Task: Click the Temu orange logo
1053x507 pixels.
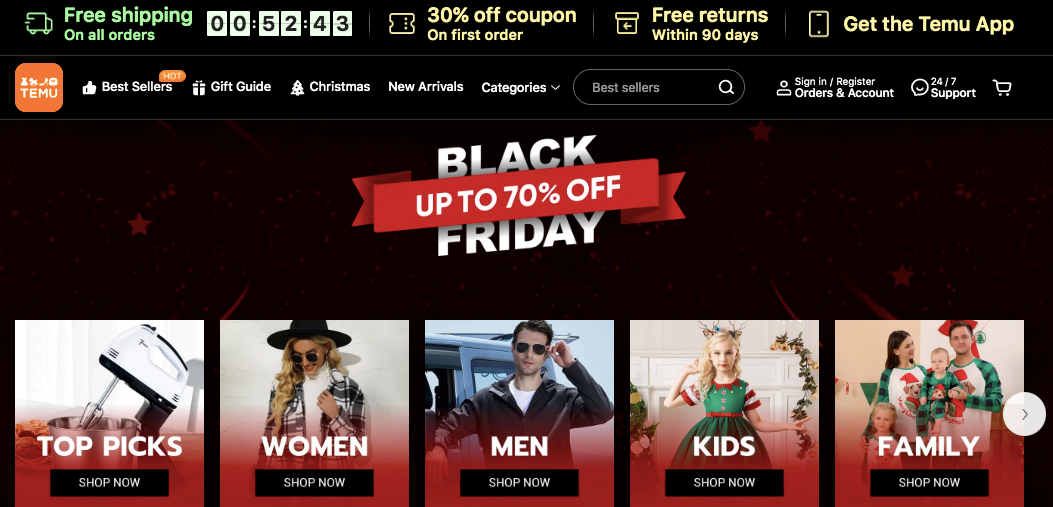Action: pyautogui.click(x=39, y=87)
